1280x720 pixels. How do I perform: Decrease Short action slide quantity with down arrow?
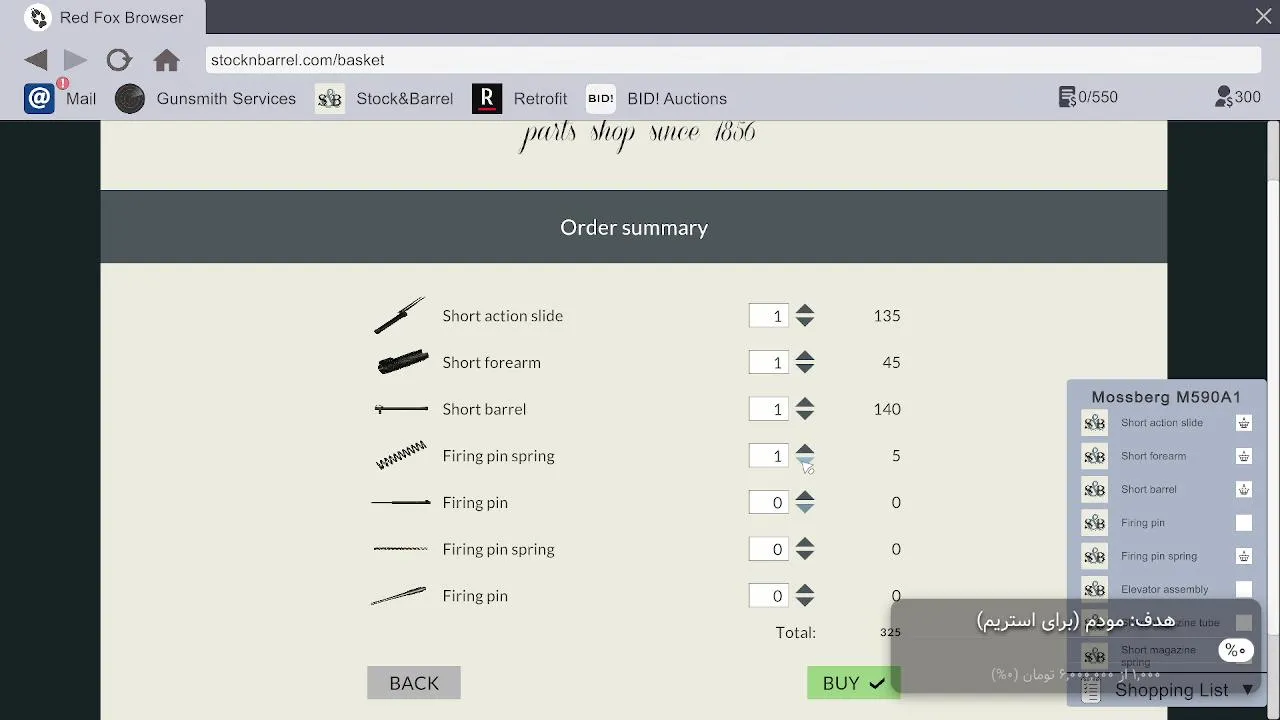(x=805, y=322)
